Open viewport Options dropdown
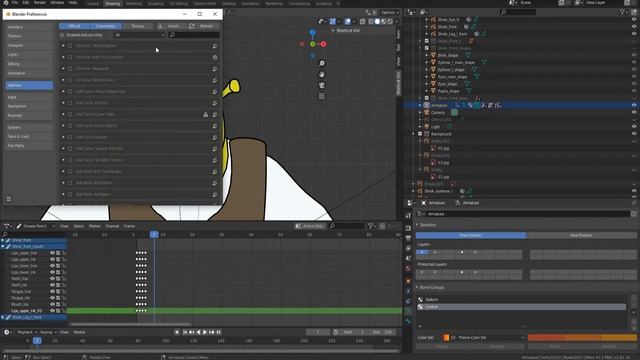Image resolution: width=640 pixels, height=360 pixels. point(389,12)
